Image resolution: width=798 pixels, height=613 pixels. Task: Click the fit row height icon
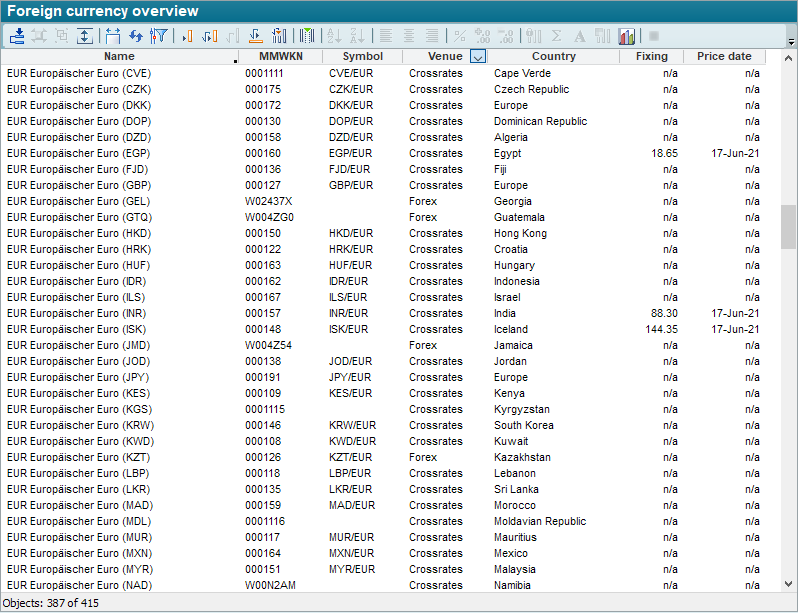(85, 36)
